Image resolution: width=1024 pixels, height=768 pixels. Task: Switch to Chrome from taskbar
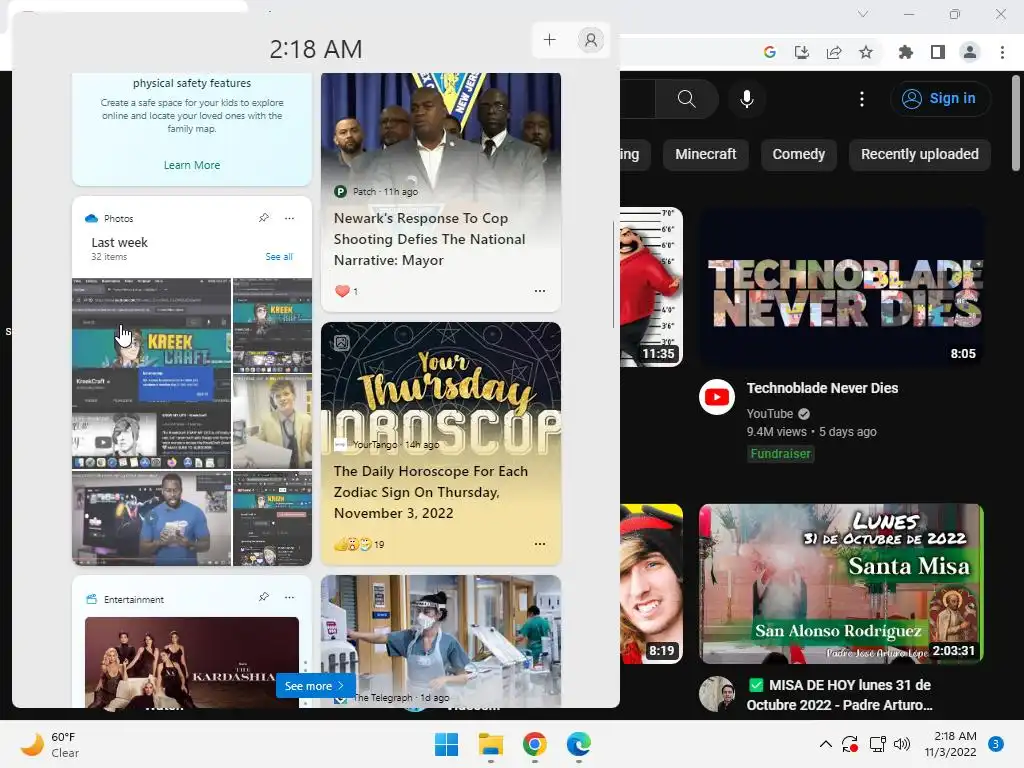[535, 744]
